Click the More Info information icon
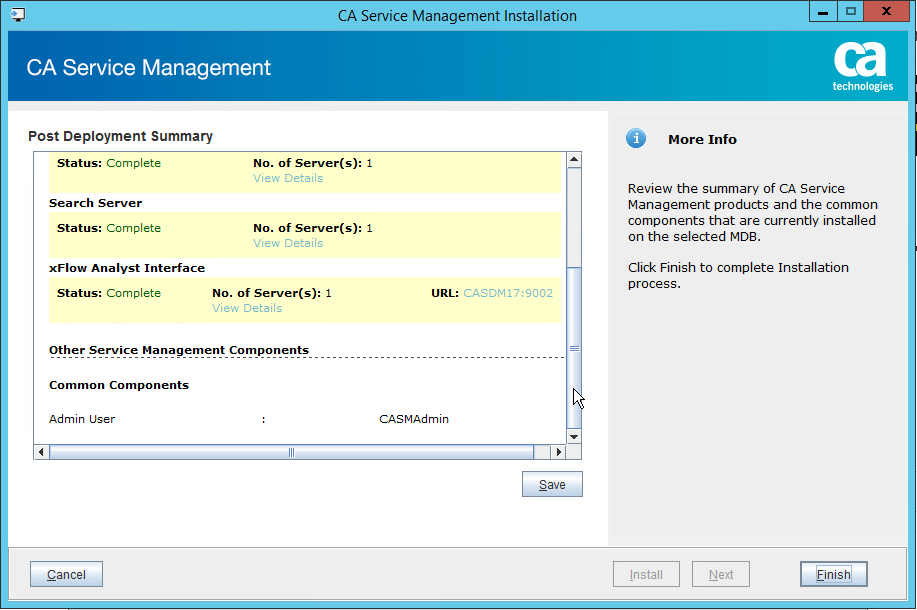Image resolution: width=917 pixels, height=610 pixels. click(x=636, y=139)
